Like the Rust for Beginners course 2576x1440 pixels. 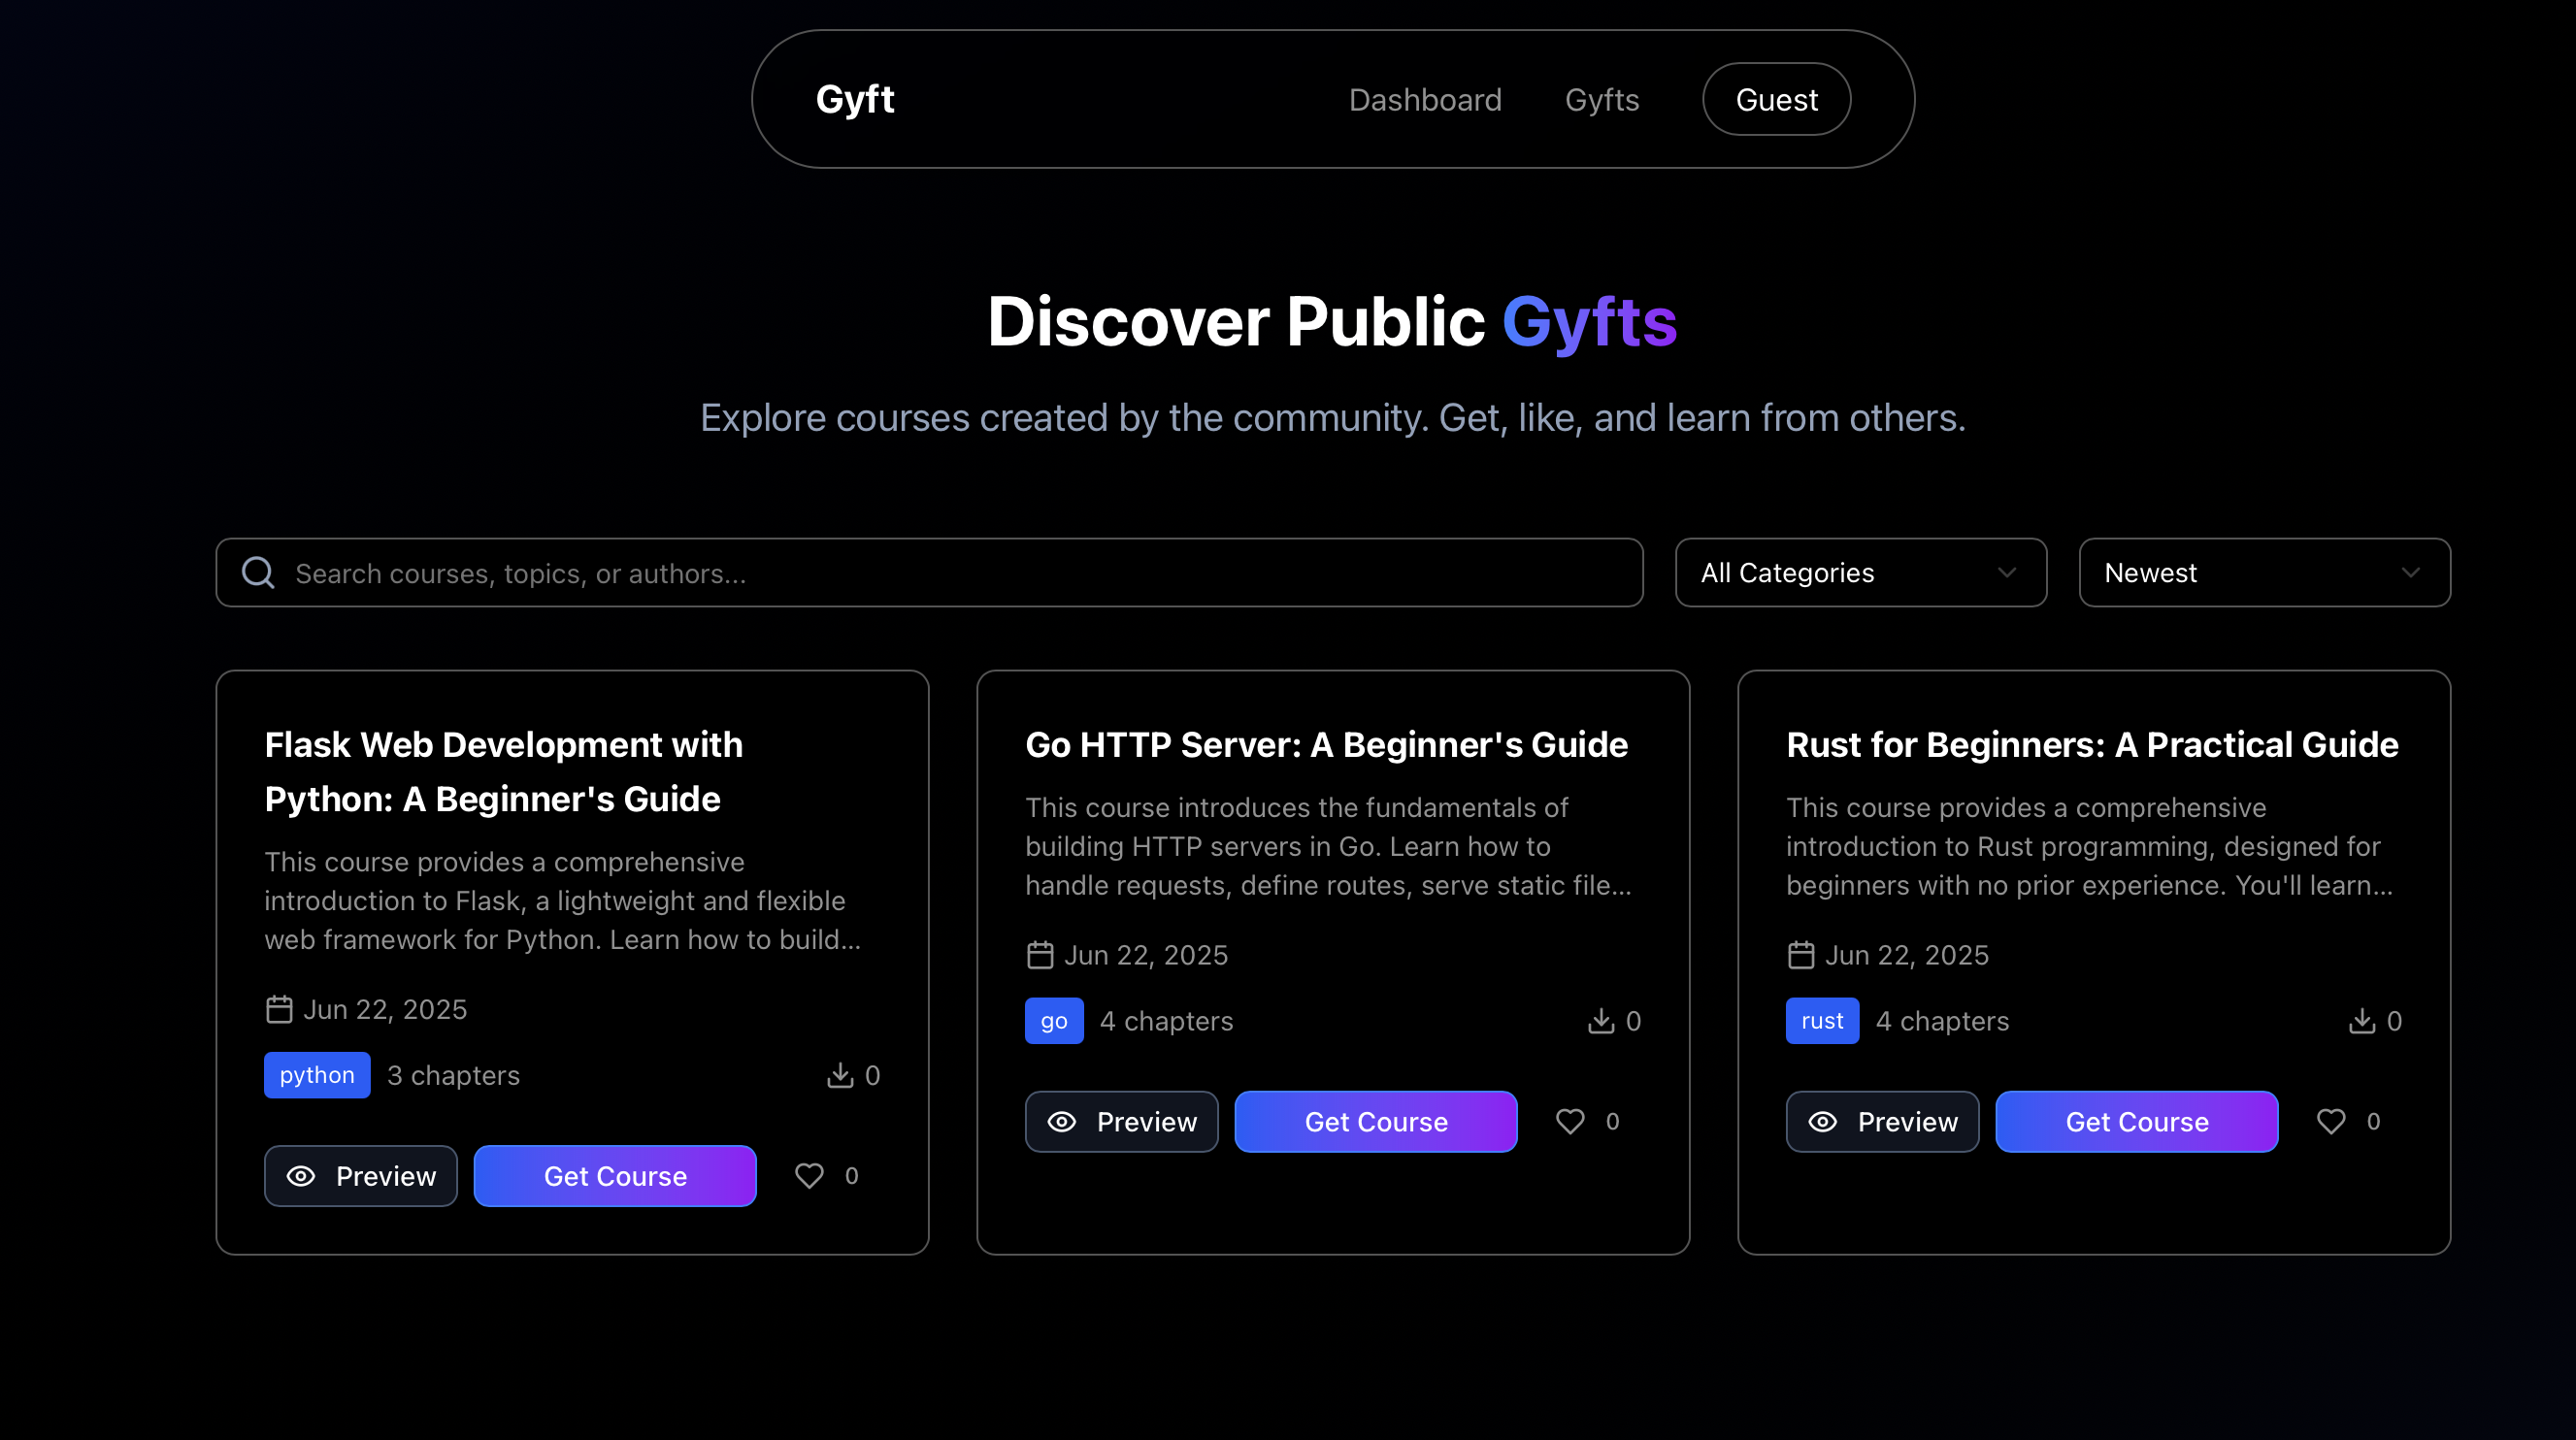[2331, 1122]
